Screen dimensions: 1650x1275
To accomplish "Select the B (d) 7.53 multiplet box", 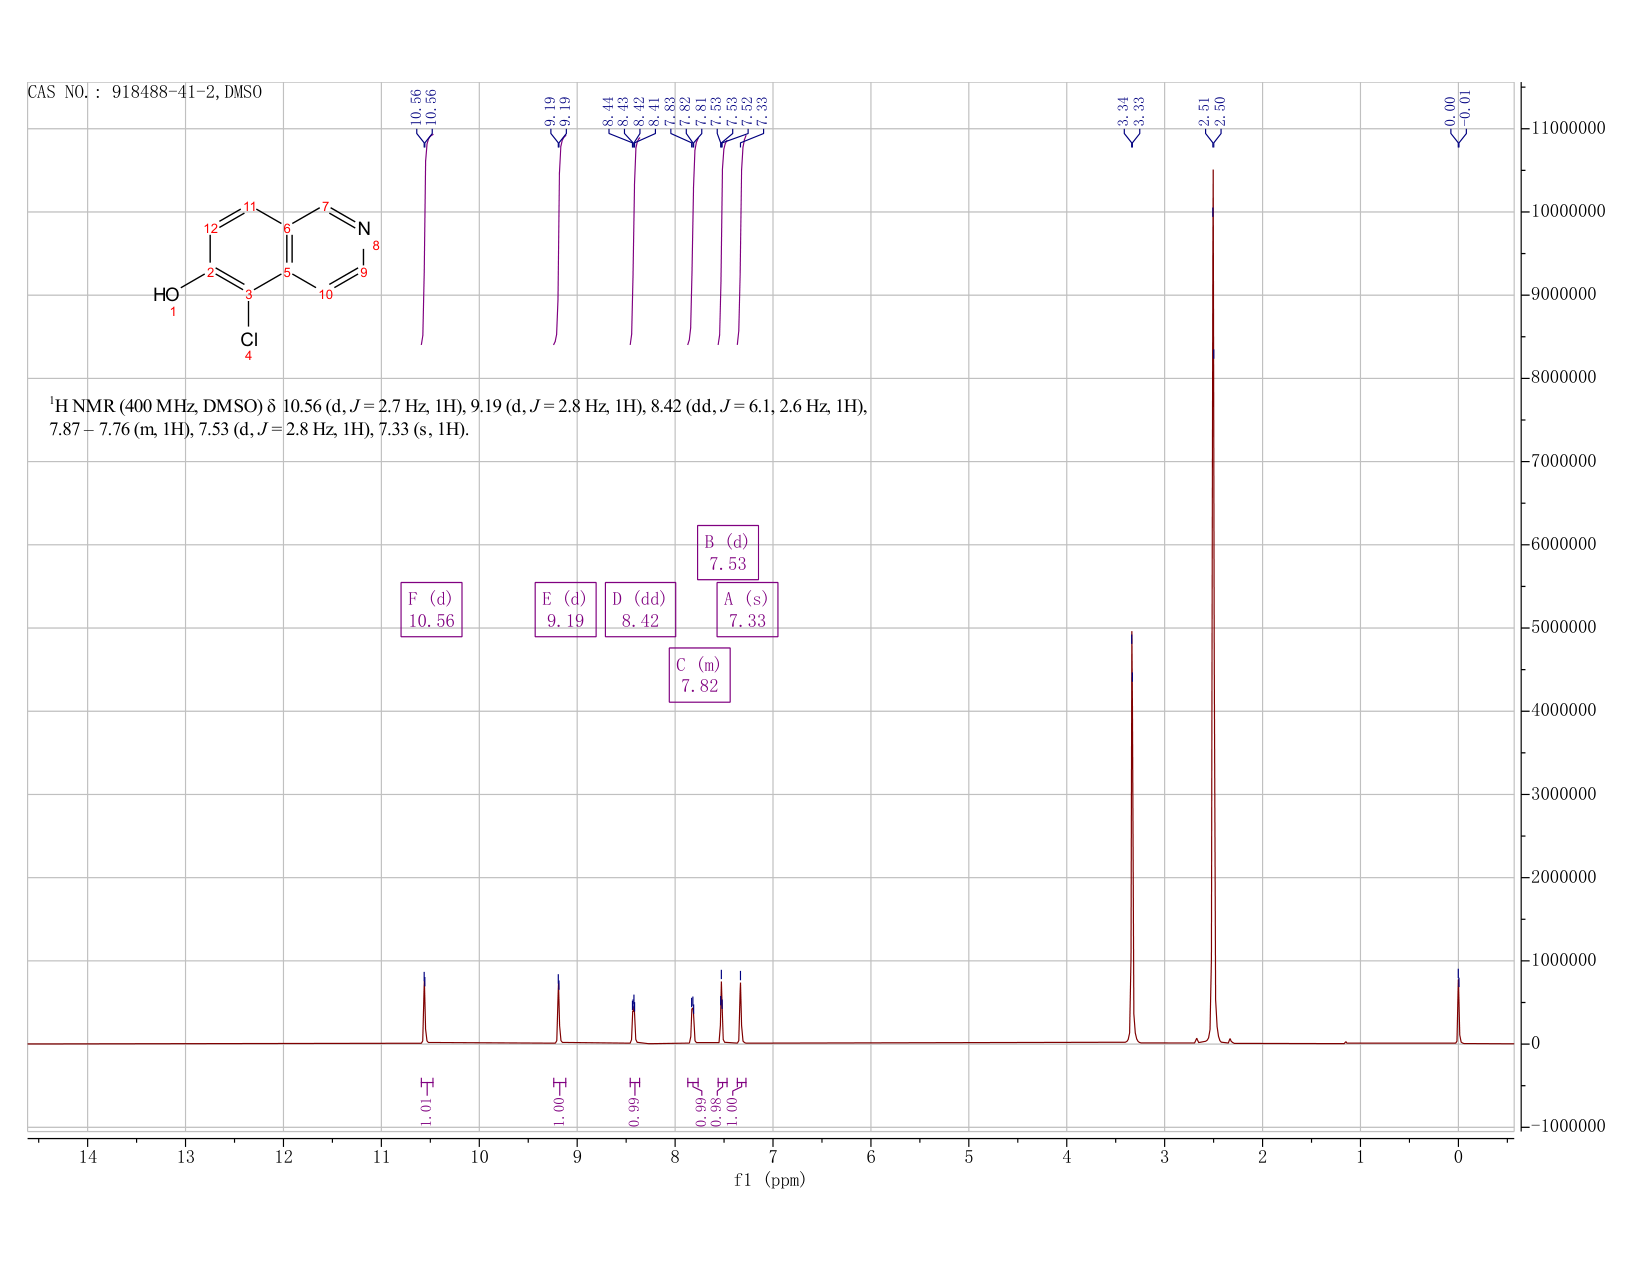I will 727,552.
